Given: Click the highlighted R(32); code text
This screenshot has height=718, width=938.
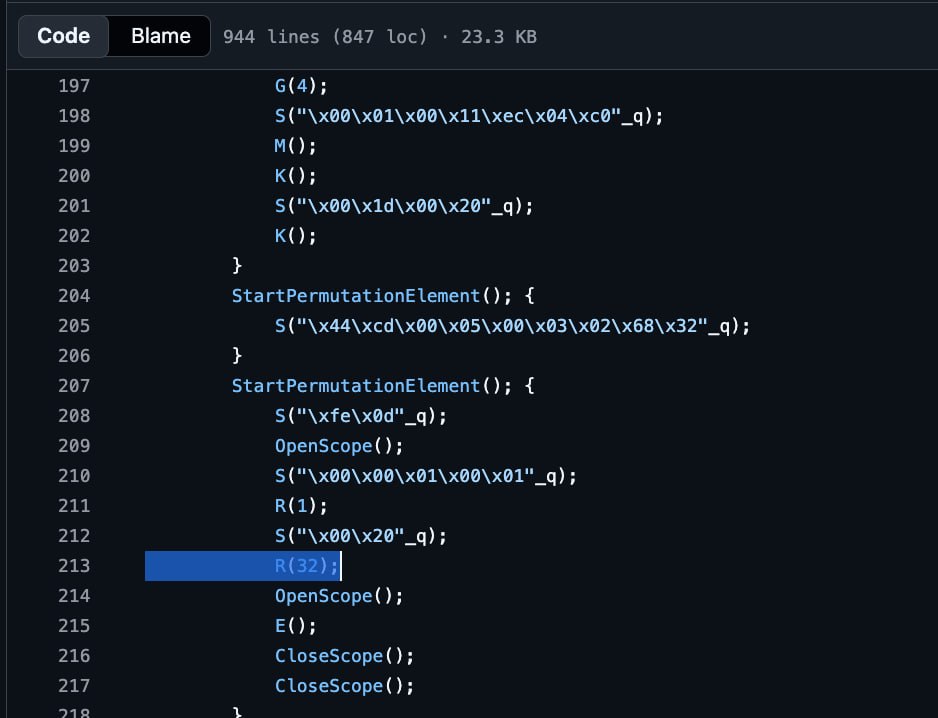Looking at the screenshot, I should coord(307,566).
